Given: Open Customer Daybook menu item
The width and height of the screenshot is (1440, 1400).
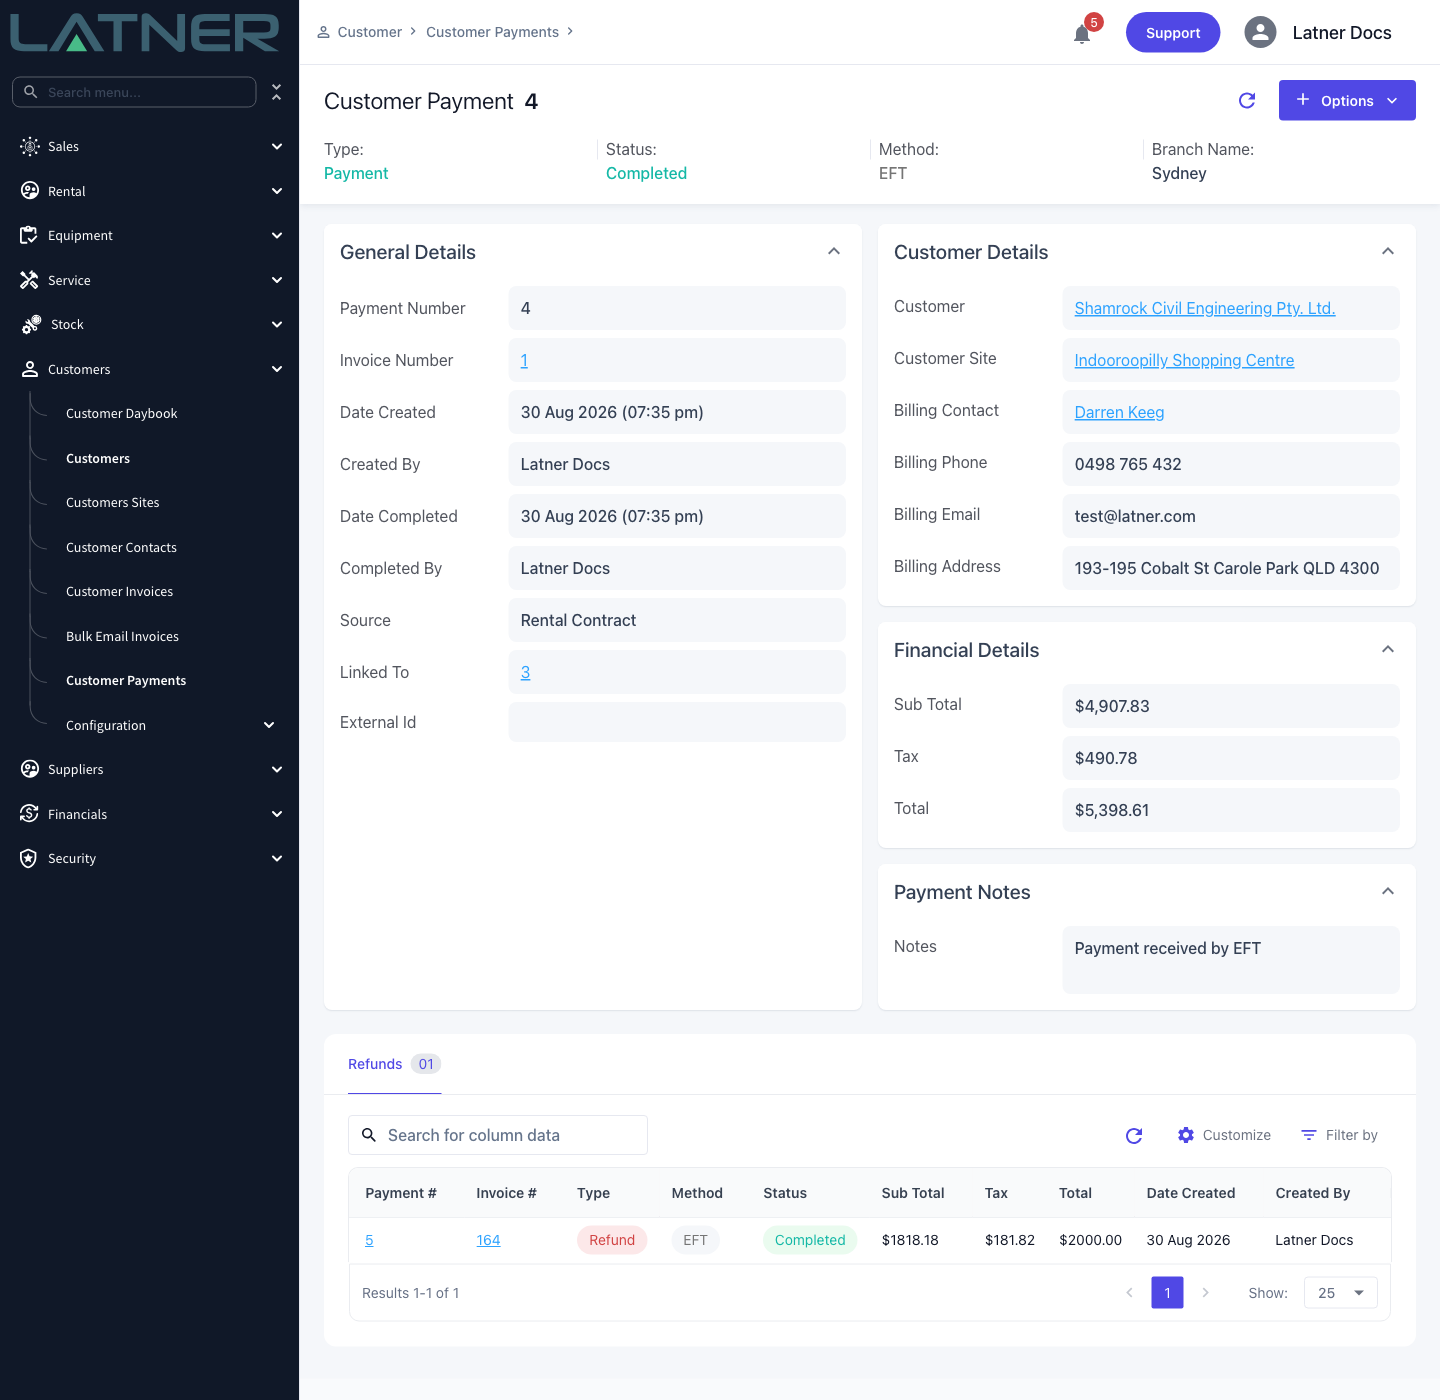Looking at the screenshot, I should tap(121, 414).
